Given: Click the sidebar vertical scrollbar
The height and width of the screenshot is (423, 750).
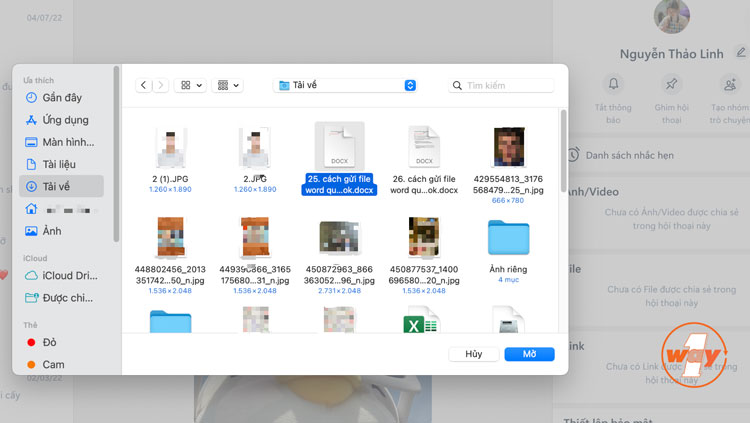Looking at the screenshot, I should click(116, 153).
